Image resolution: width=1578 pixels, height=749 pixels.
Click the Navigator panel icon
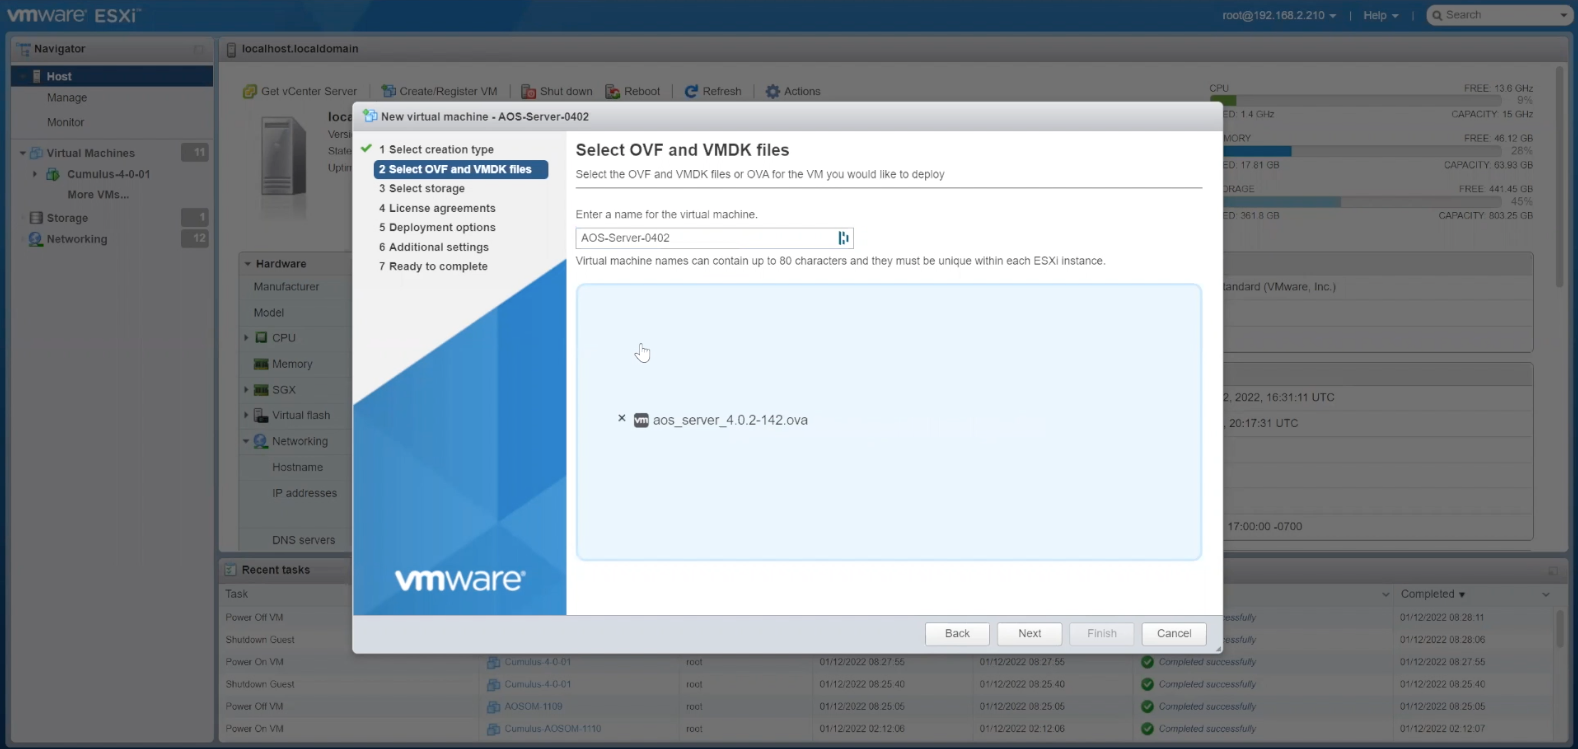click(24, 49)
